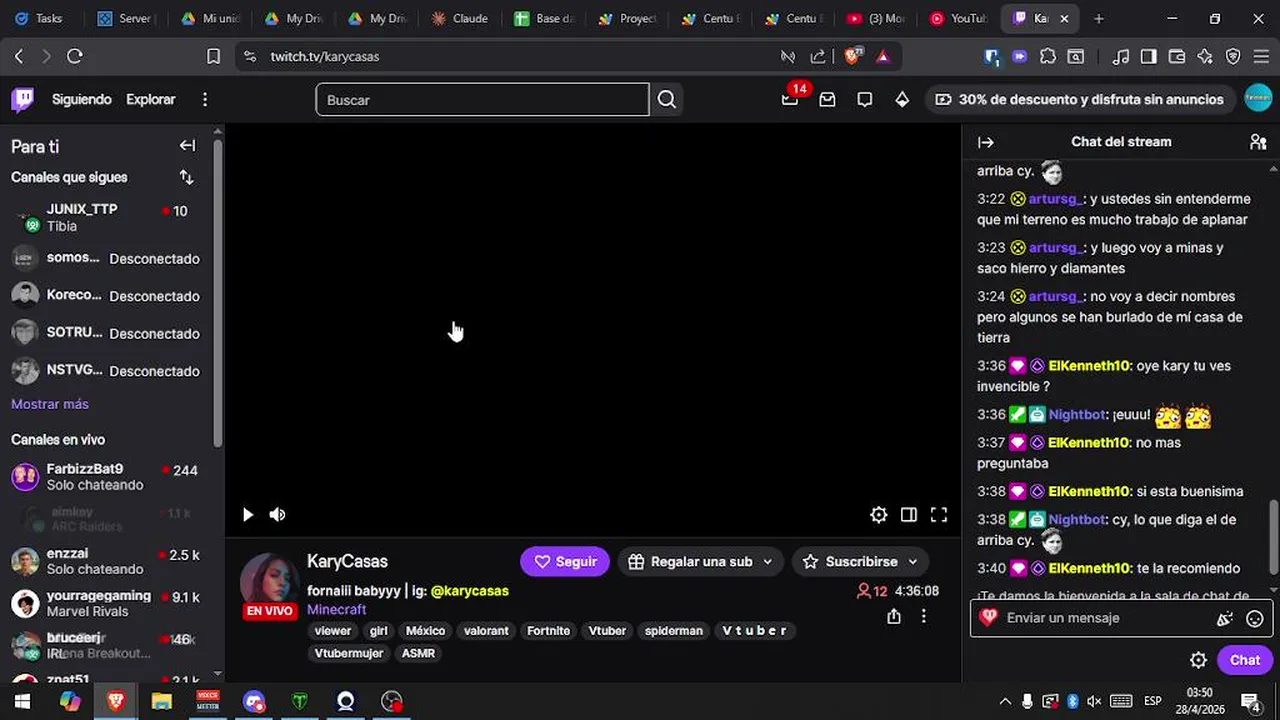The height and width of the screenshot is (720, 1280).
Task: Open browser hamburger menu
Action: pyautogui.click(x=1261, y=57)
